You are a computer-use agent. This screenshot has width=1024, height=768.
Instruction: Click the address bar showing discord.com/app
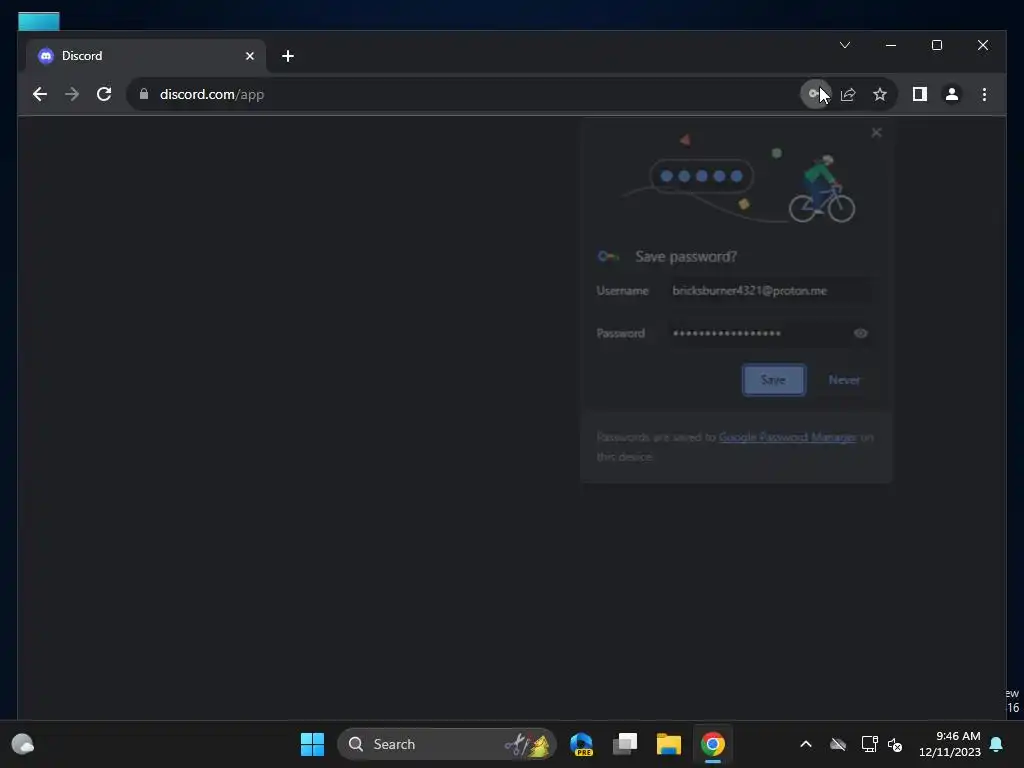464,94
